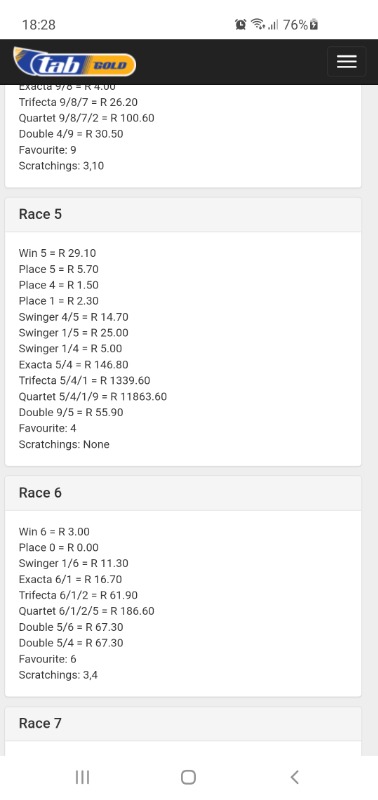
Task: Open the Android recent apps button
Action: click(x=82, y=777)
